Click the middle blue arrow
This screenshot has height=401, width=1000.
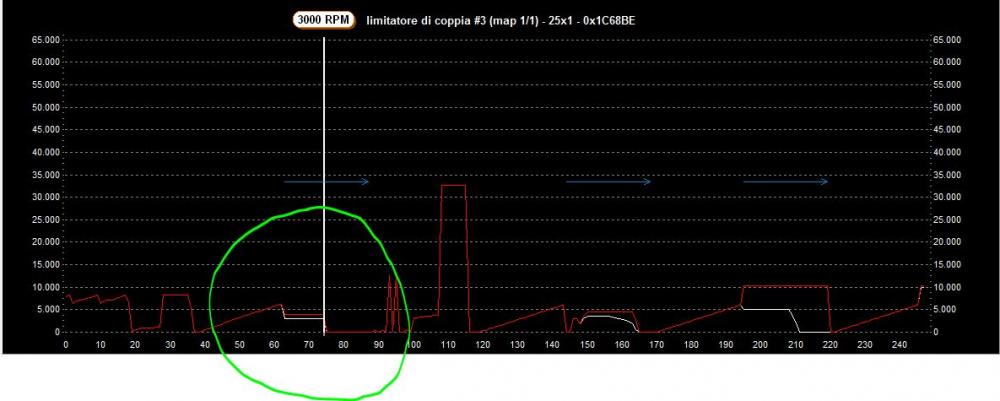click(x=608, y=182)
